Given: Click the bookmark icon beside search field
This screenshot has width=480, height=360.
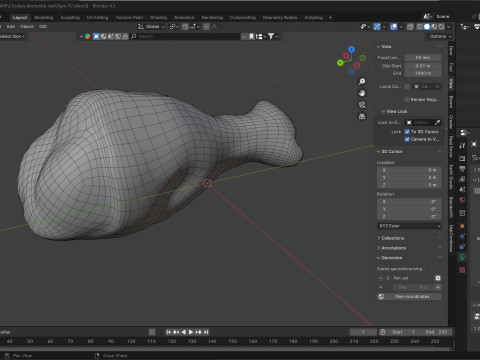Looking at the screenshot, I should coord(252,36).
